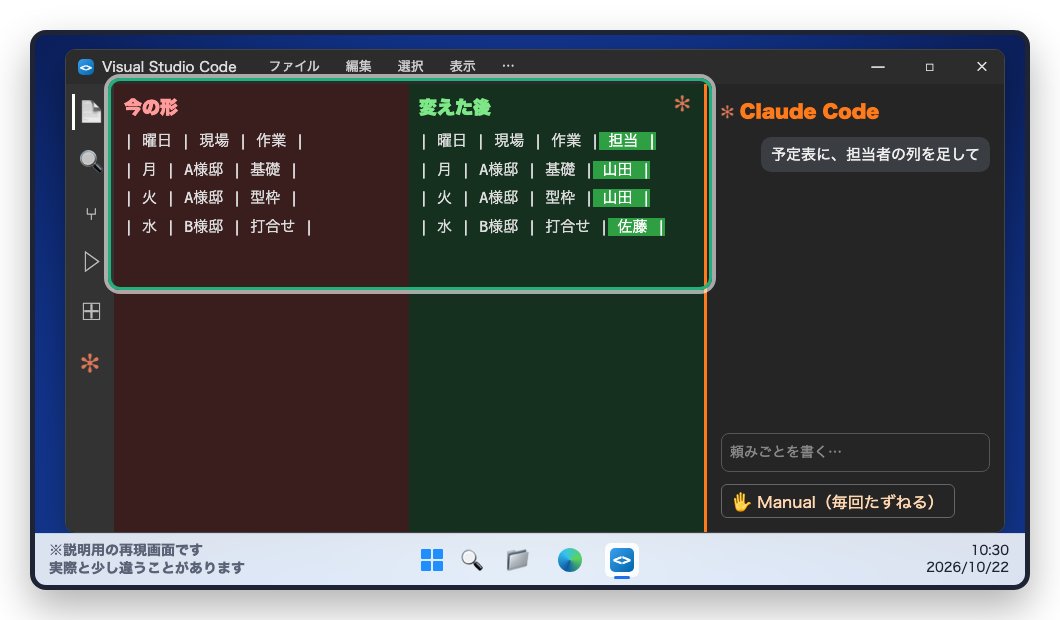Click the Visual Studio Code logo in title bar

[86, 67]
